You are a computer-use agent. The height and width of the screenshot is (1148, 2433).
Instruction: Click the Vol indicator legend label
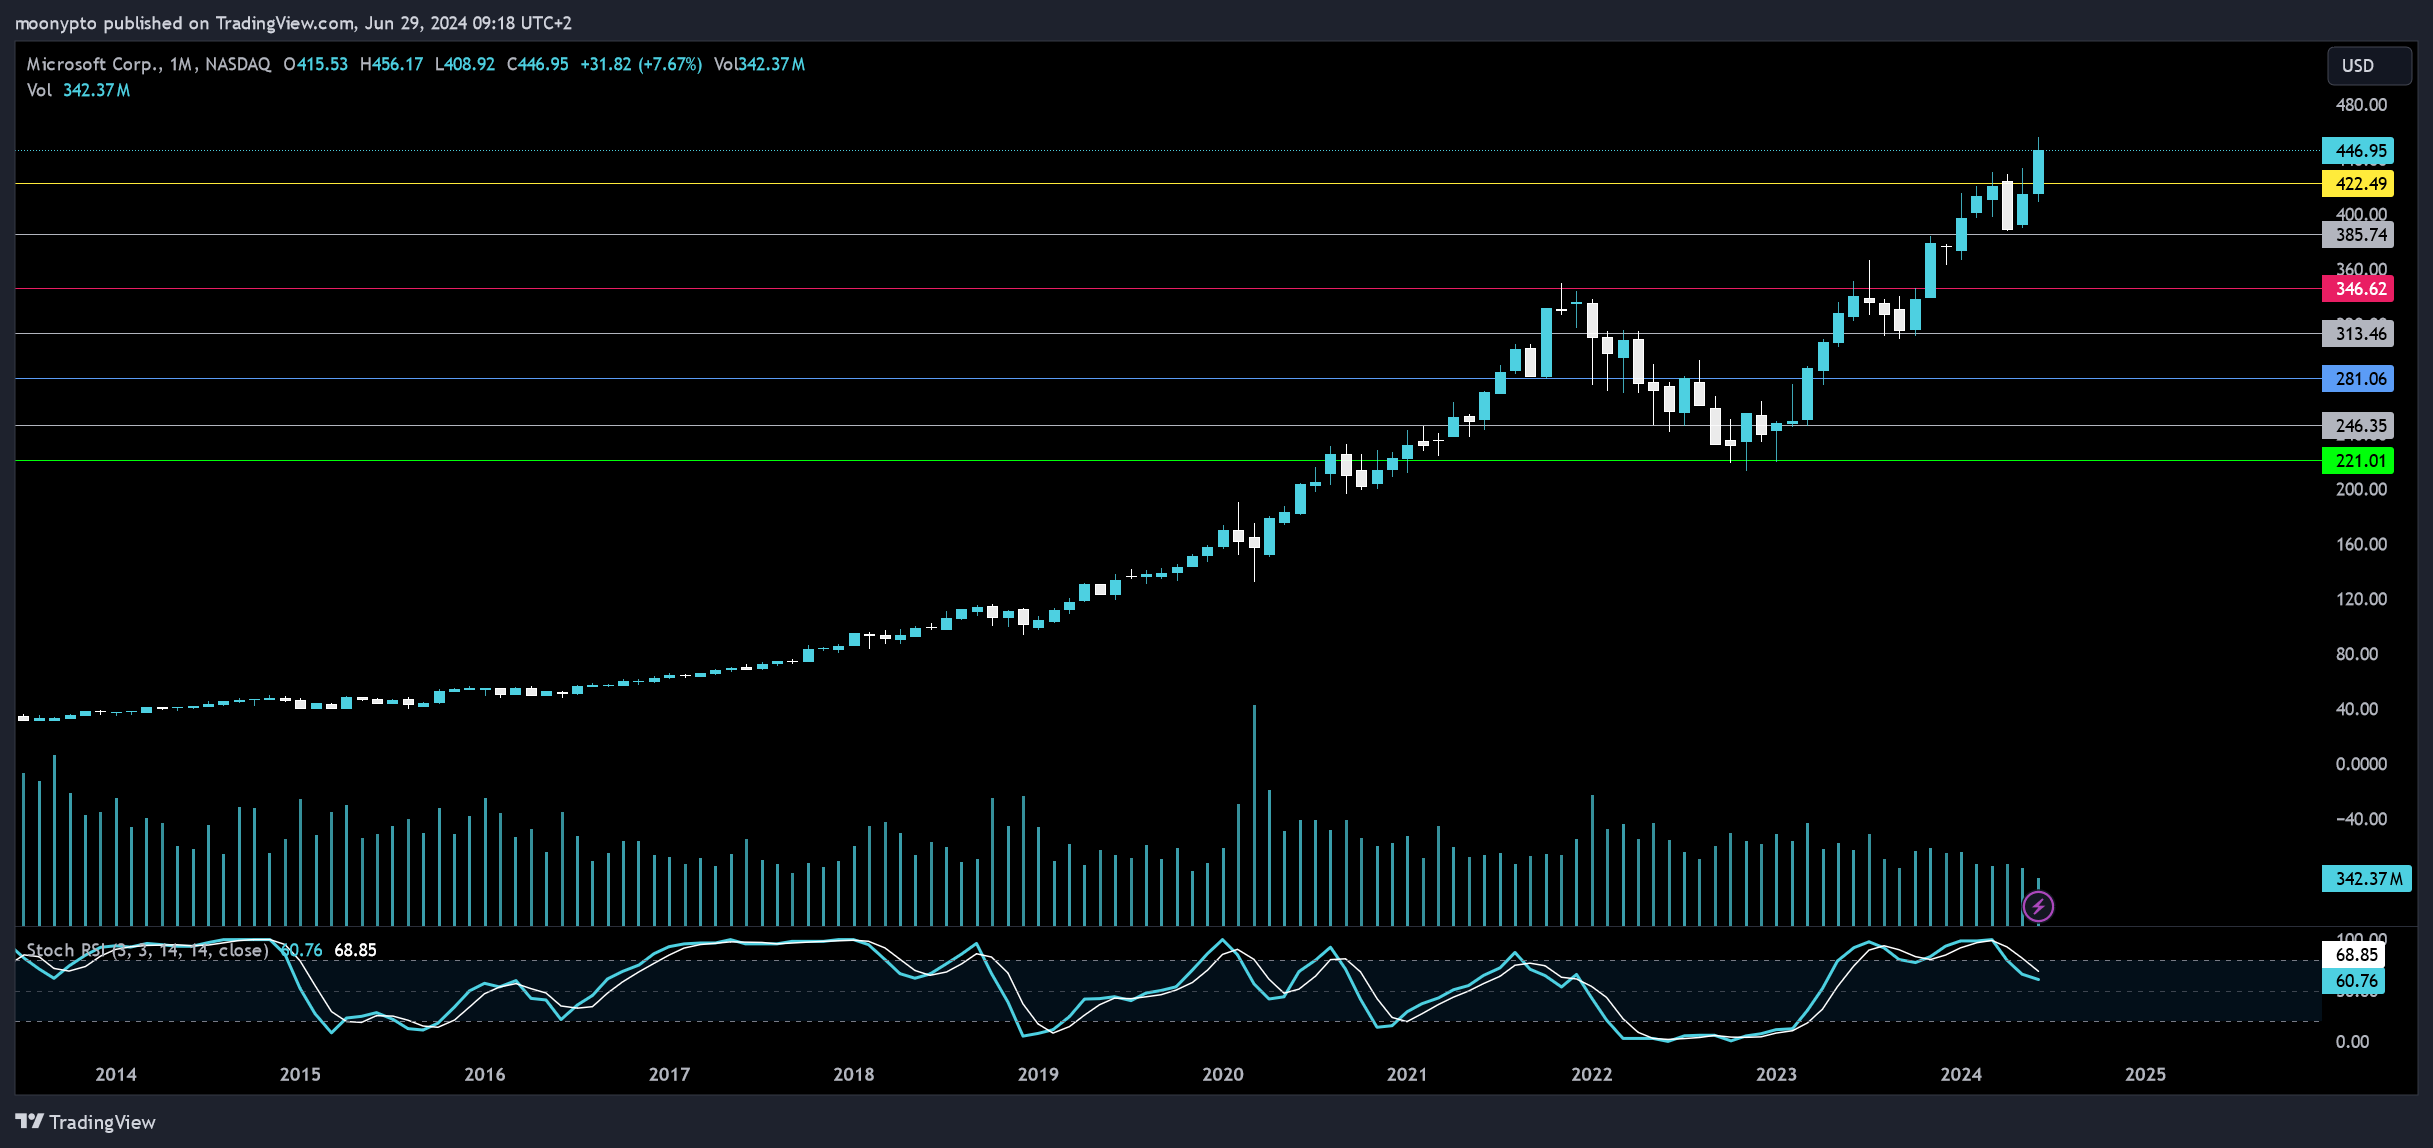point(39,90)
